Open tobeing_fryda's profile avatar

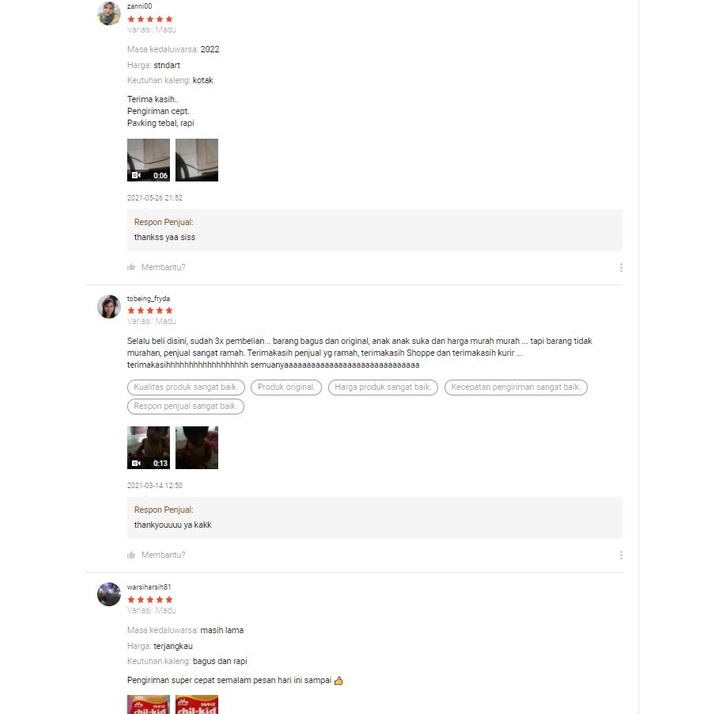[x=109, y=306]
